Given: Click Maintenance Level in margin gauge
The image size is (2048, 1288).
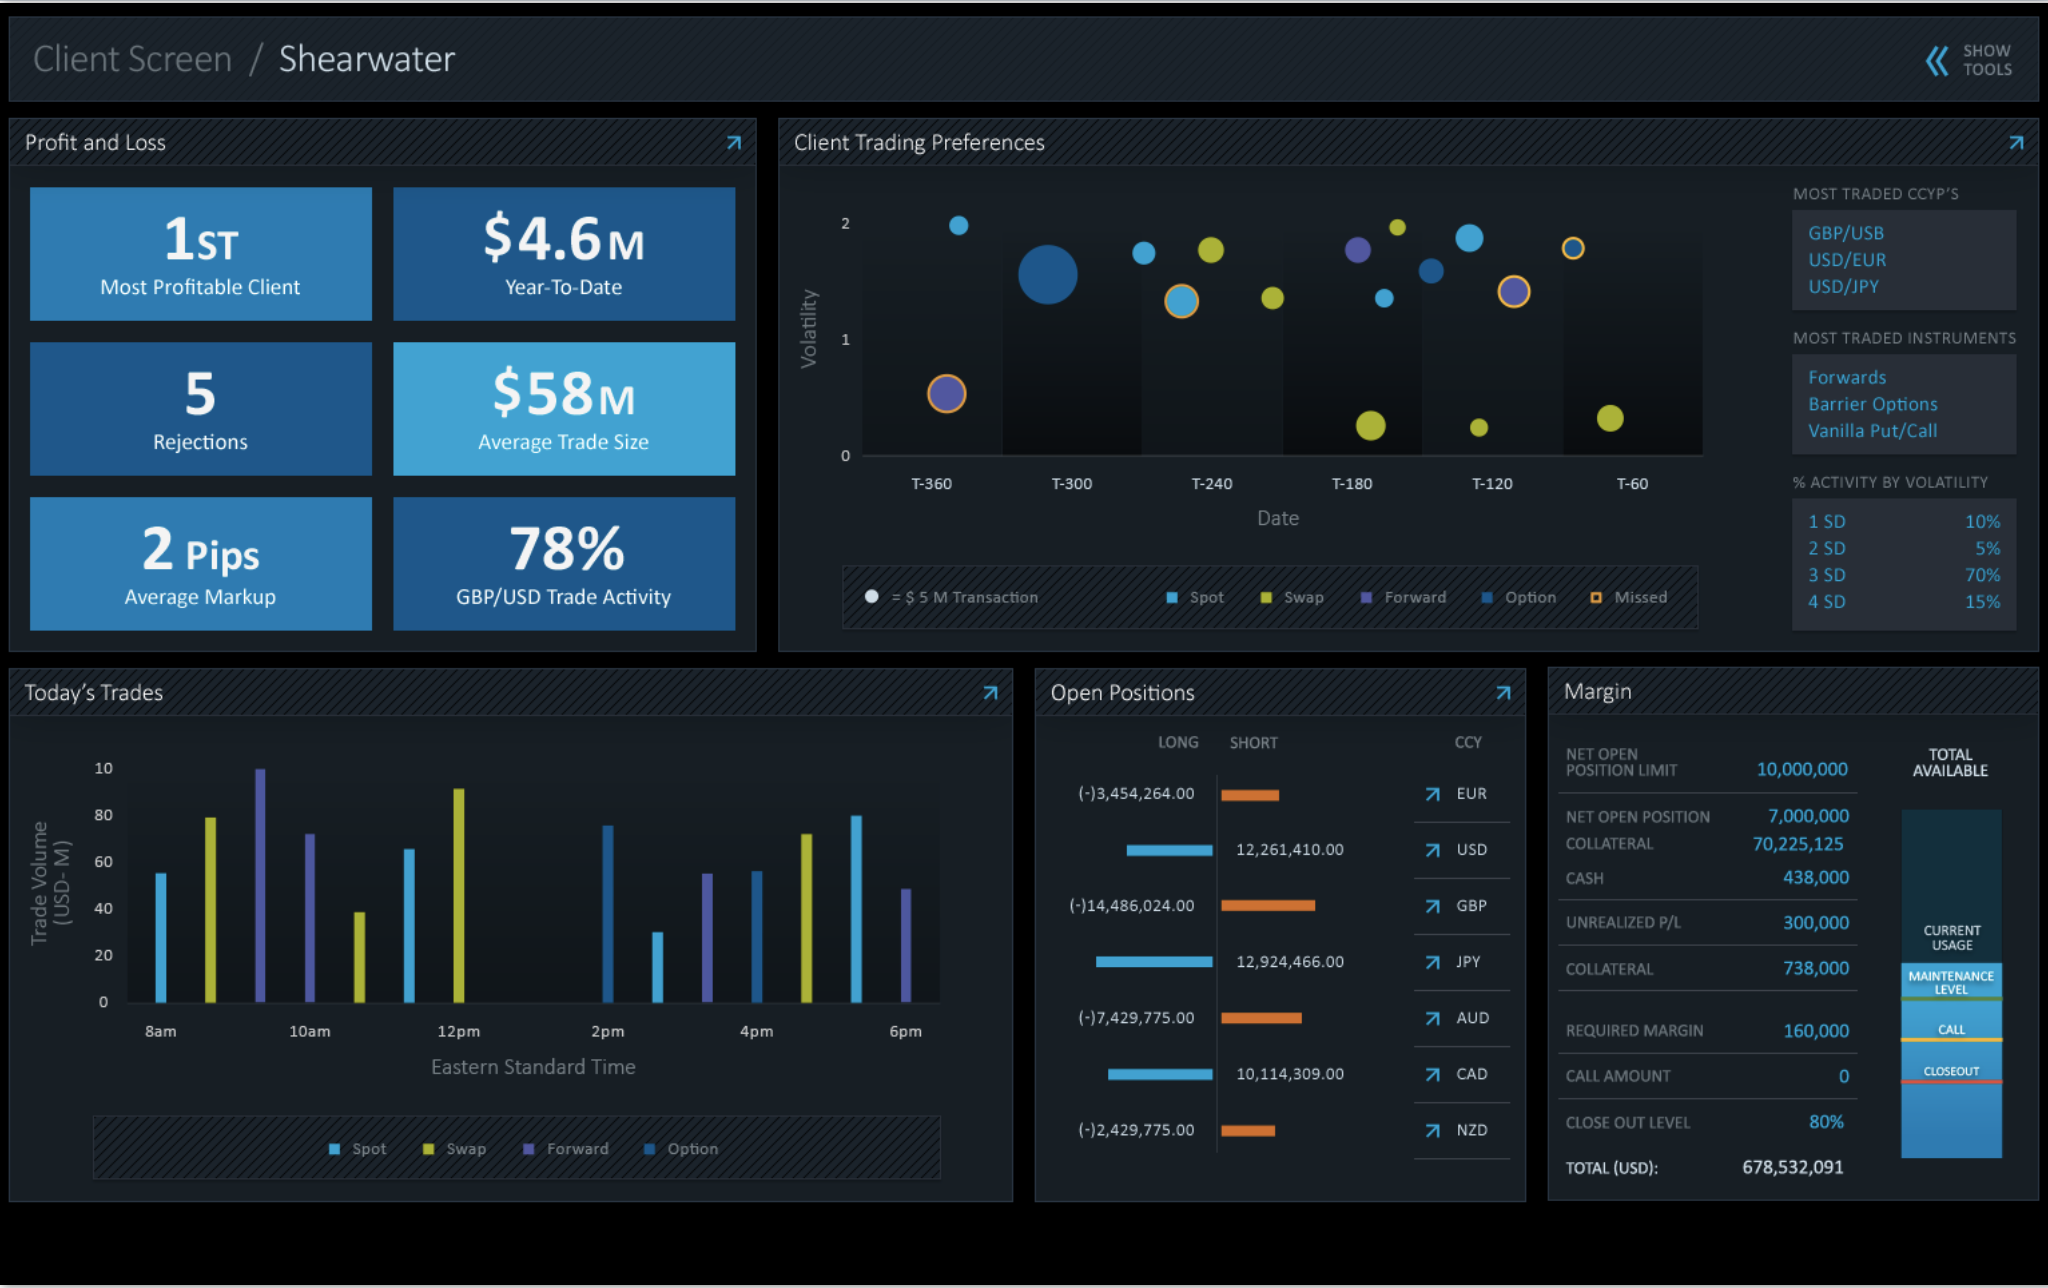Looking at the screenshot, I should 1950,982.
